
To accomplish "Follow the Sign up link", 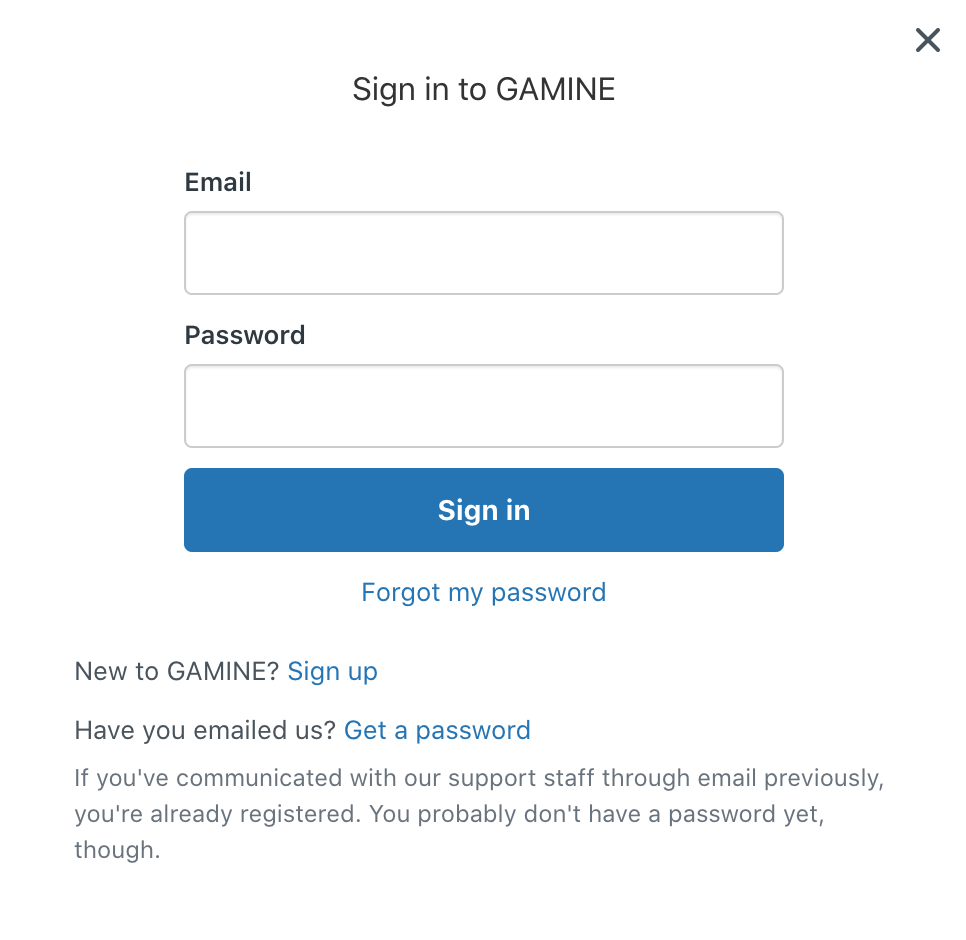I will tap(332, 671).
